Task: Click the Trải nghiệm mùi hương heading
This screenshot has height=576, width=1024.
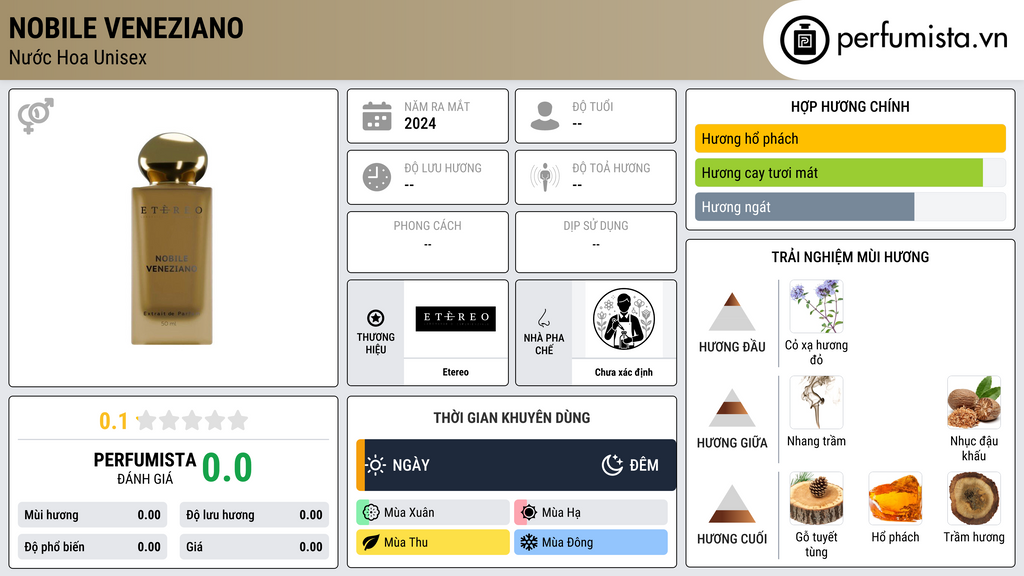Action: click(x=850, y=257)
